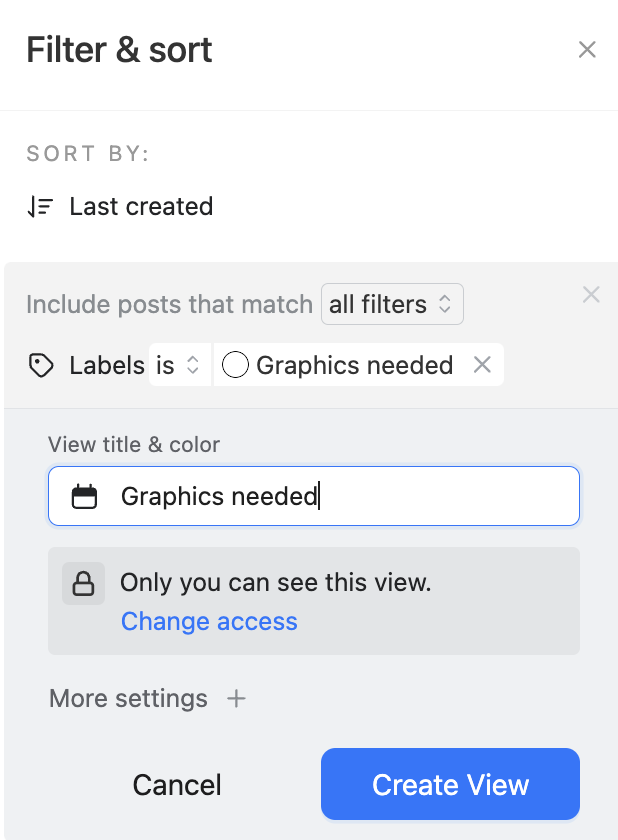This screenshot has height=840, width=618.
Task: Click the Cancel button
Action: click(176, 785)
